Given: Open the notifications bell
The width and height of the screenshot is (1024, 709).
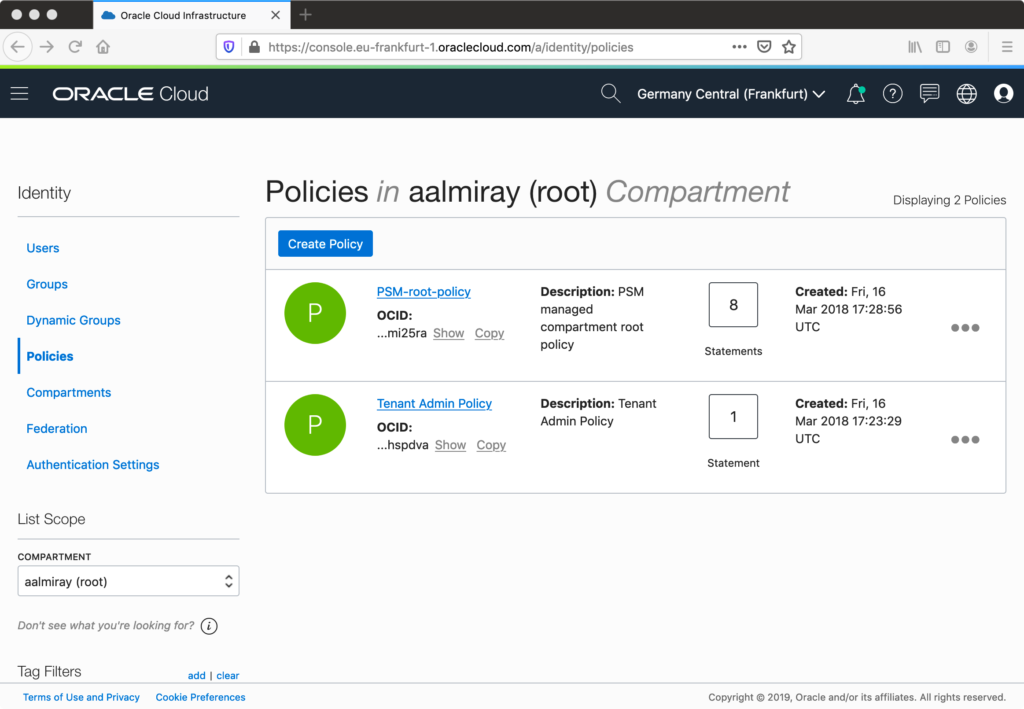Looking at the screenshot, I should [855, 93].
